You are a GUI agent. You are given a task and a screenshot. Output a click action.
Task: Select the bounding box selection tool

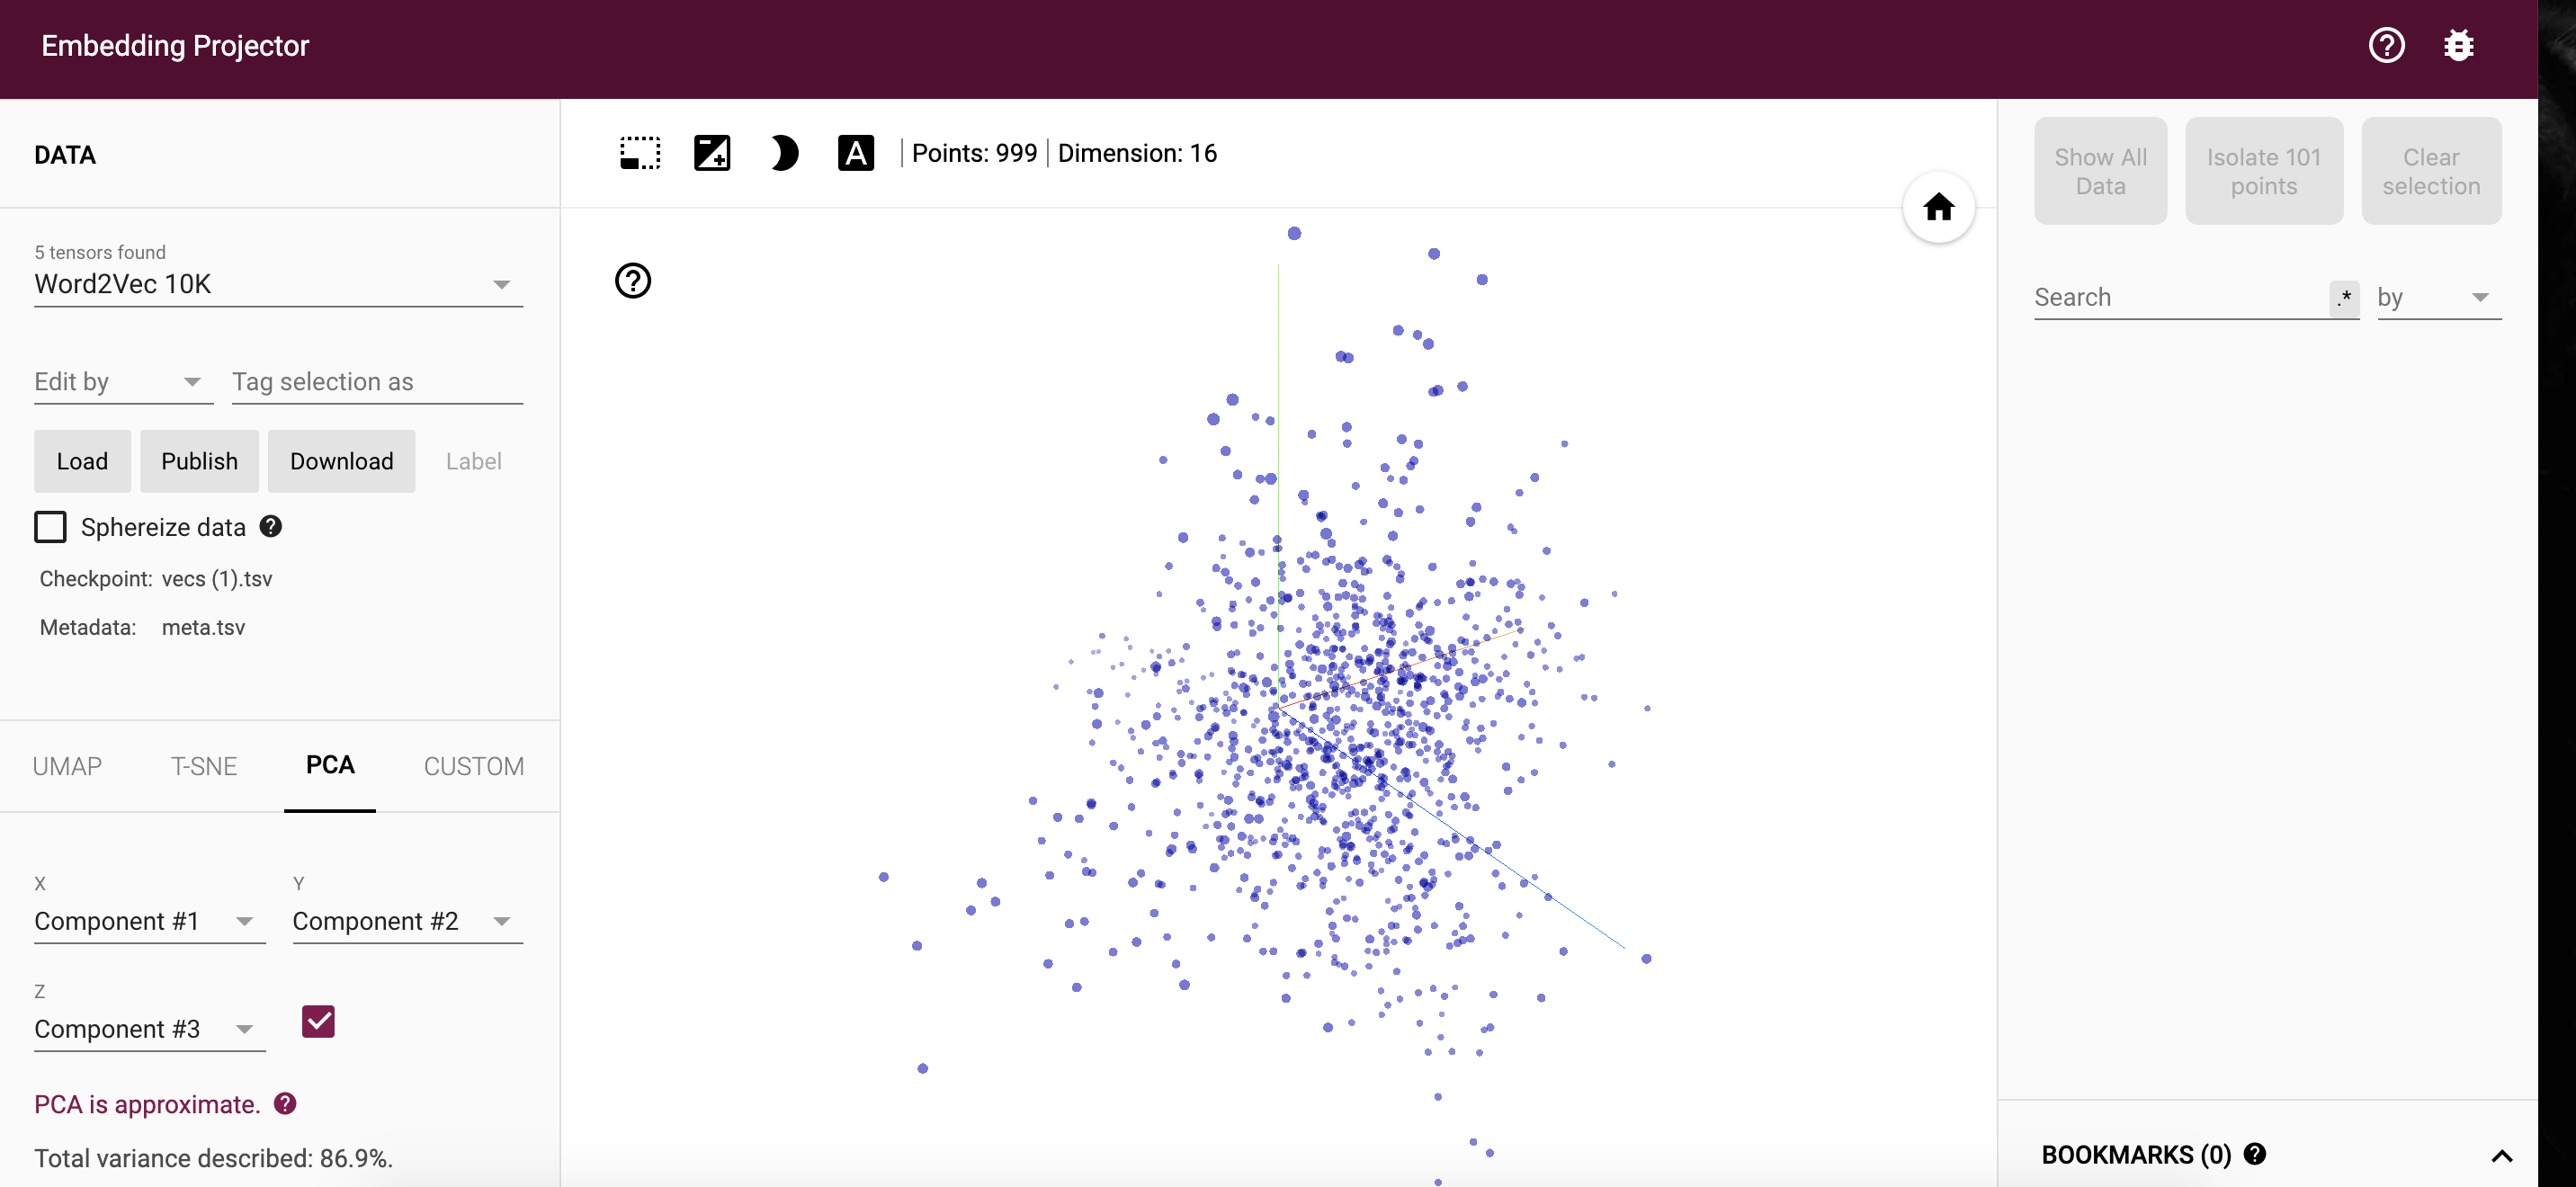point(640,153)
